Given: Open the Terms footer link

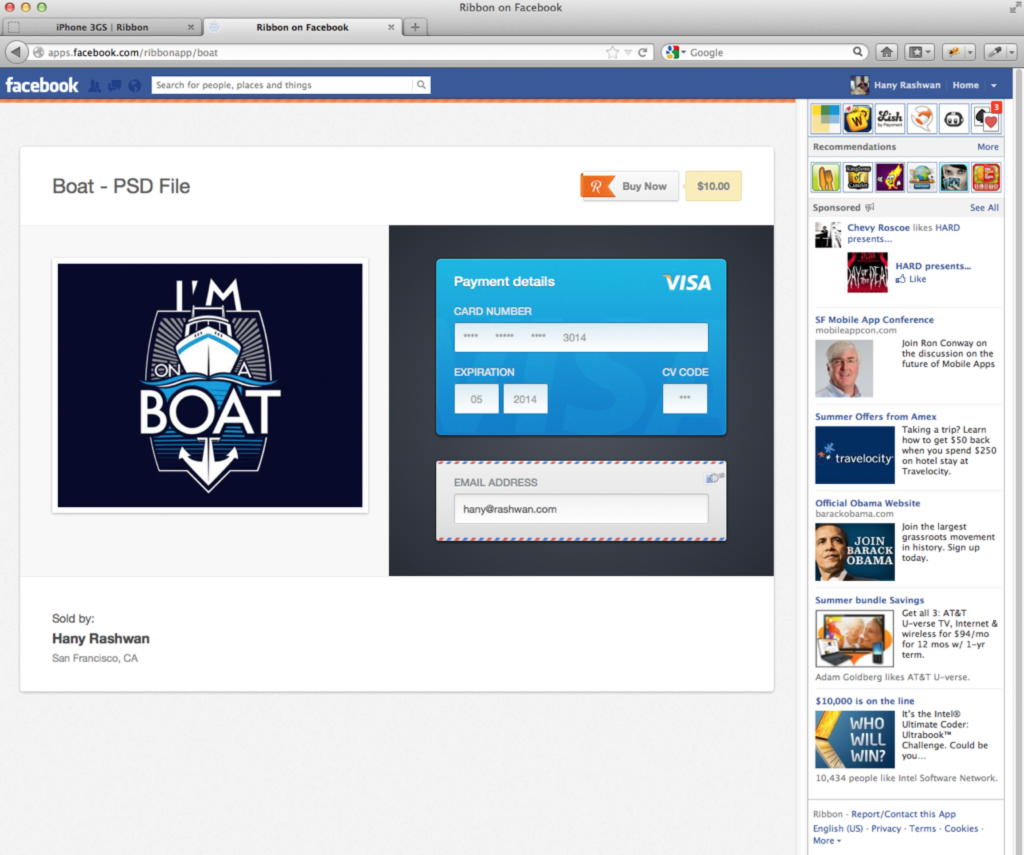Looking at the screenshot, I should pyautogui.click(x=922, y=828).
